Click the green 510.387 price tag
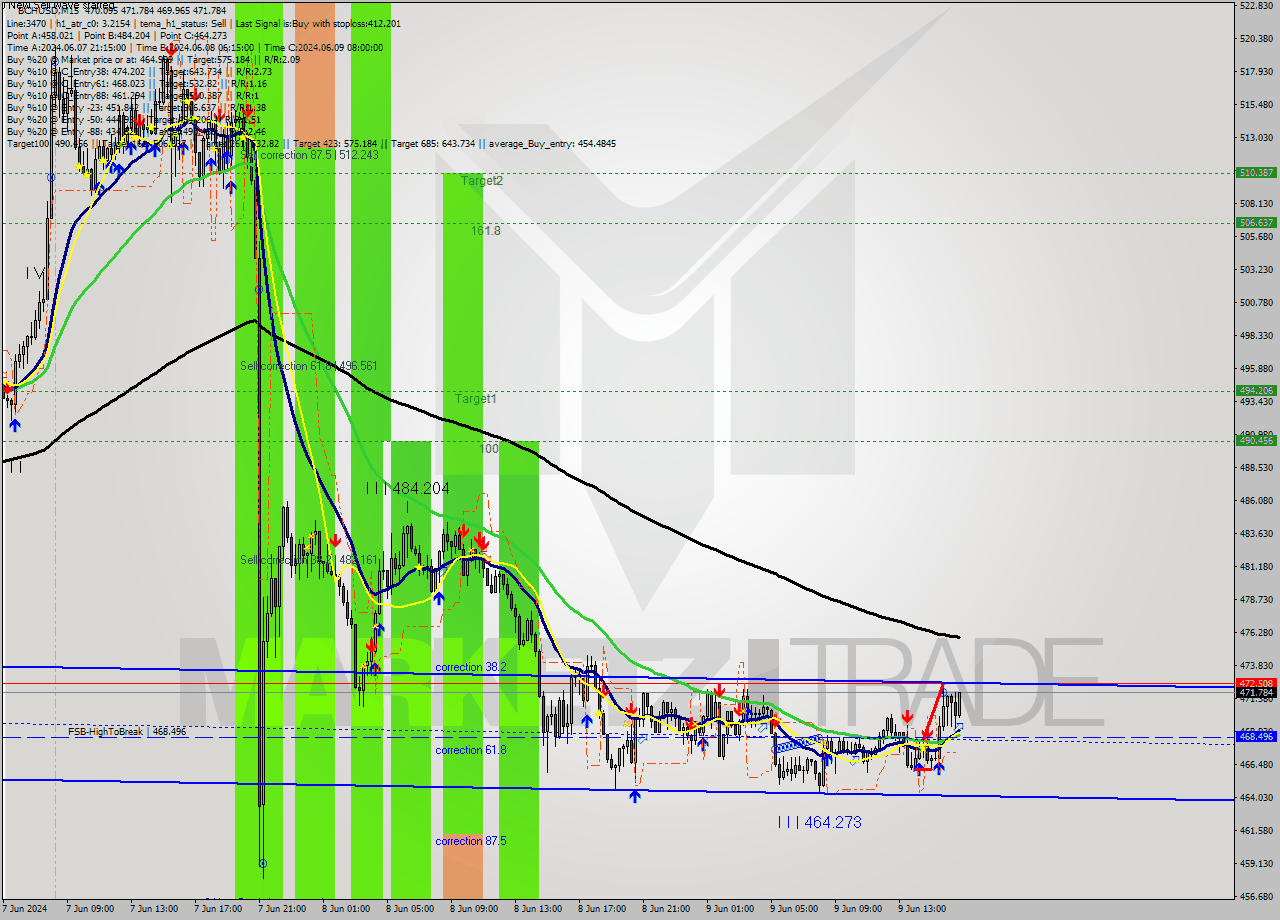 point(1256,173)
